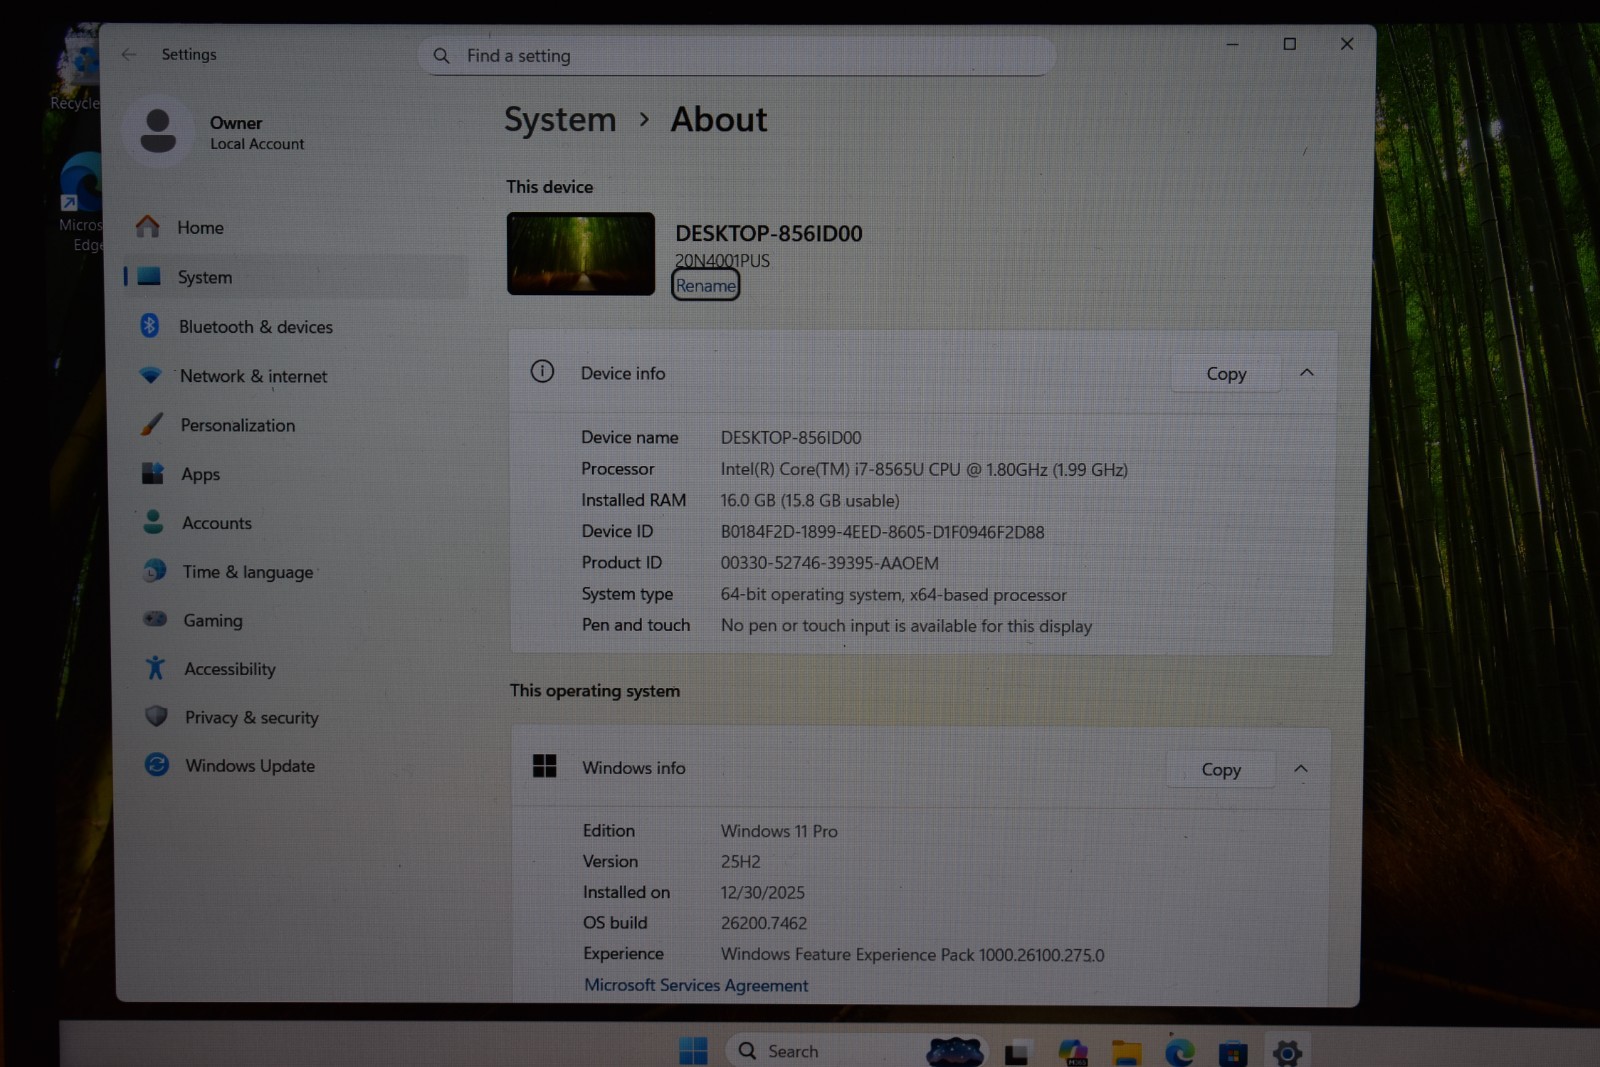Maximize the Settings window
This screenshot has height=1067, width=1600.
1290,44
